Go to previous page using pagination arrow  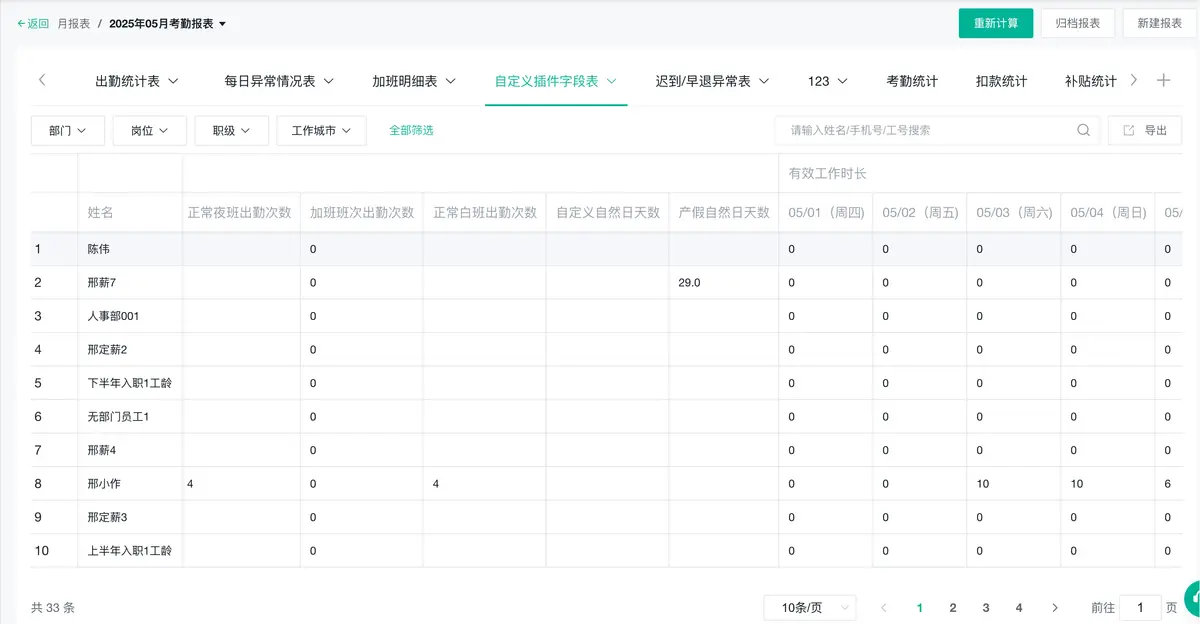[884, 607]
